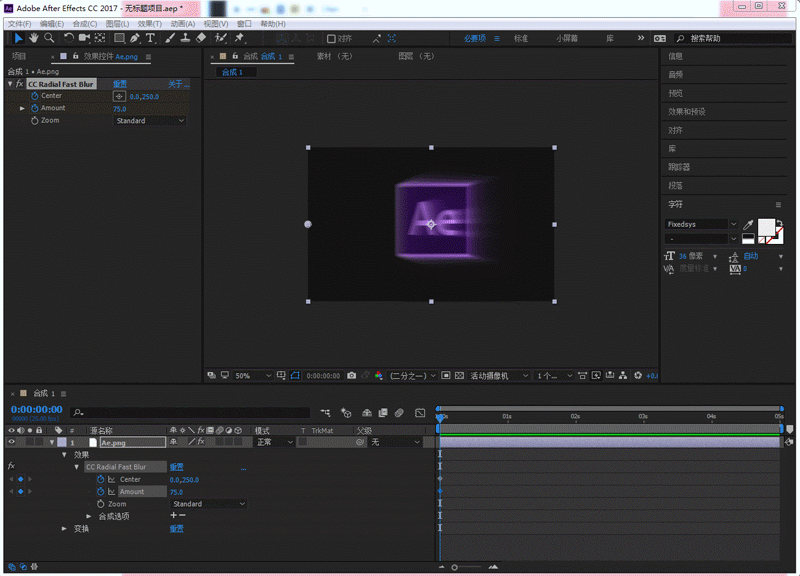Open the Zoom dropdown set to Standard
The image size is (800, 576).
tap(150, 121)
